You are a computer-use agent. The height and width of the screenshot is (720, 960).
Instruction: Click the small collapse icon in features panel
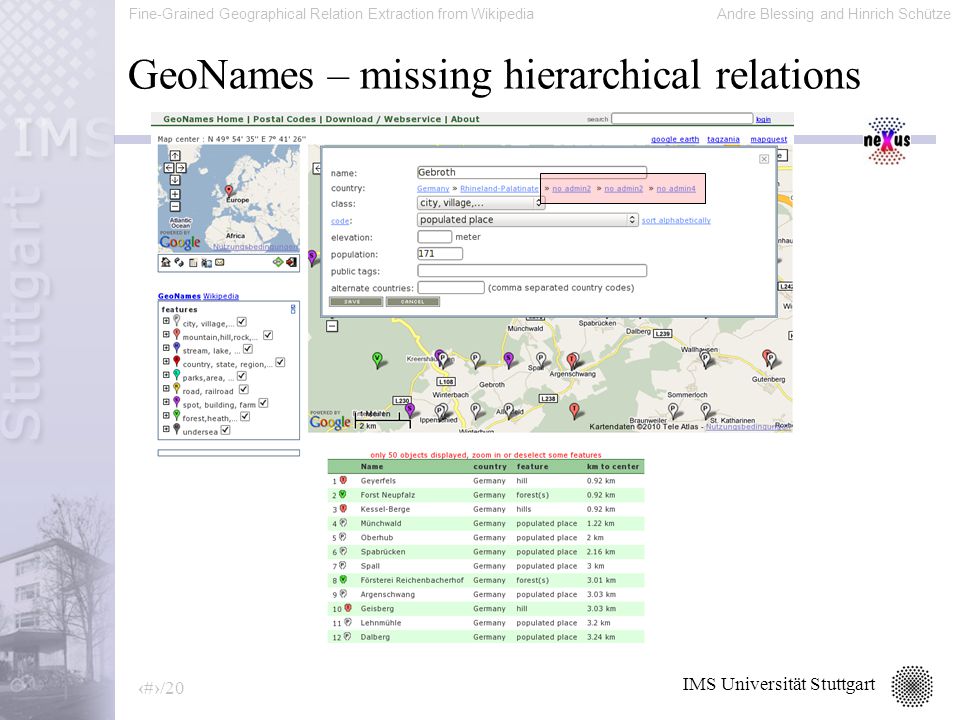pyautogui.click(x=293, y=309)
